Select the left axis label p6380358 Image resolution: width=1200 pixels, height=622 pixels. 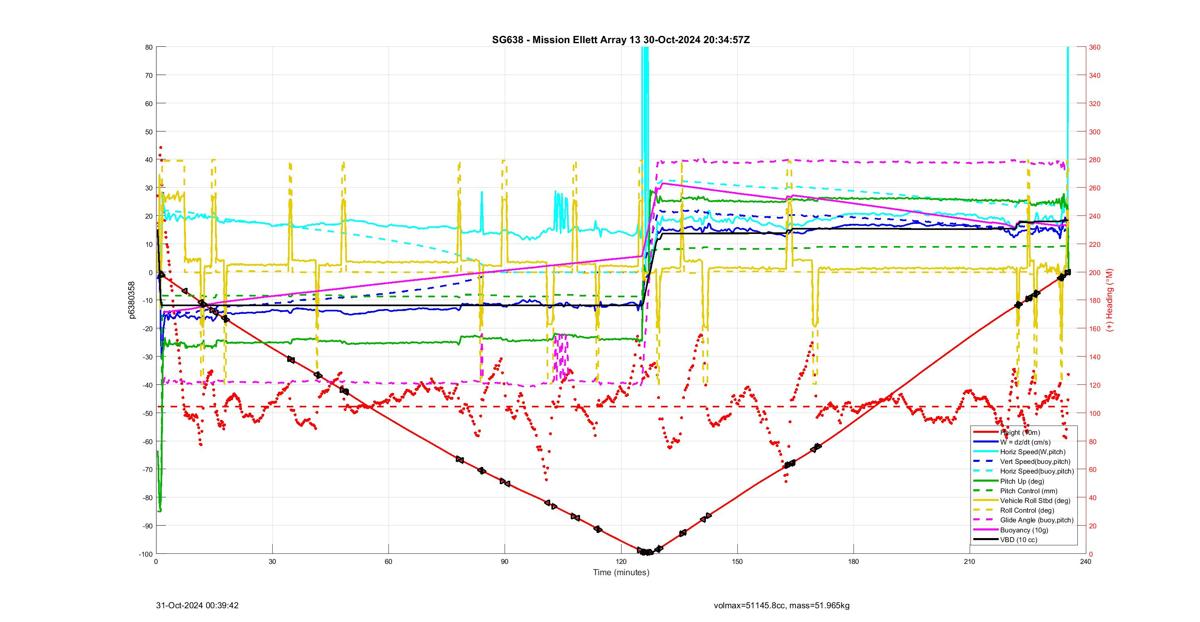pyautogui.click(x=131, y=299)
